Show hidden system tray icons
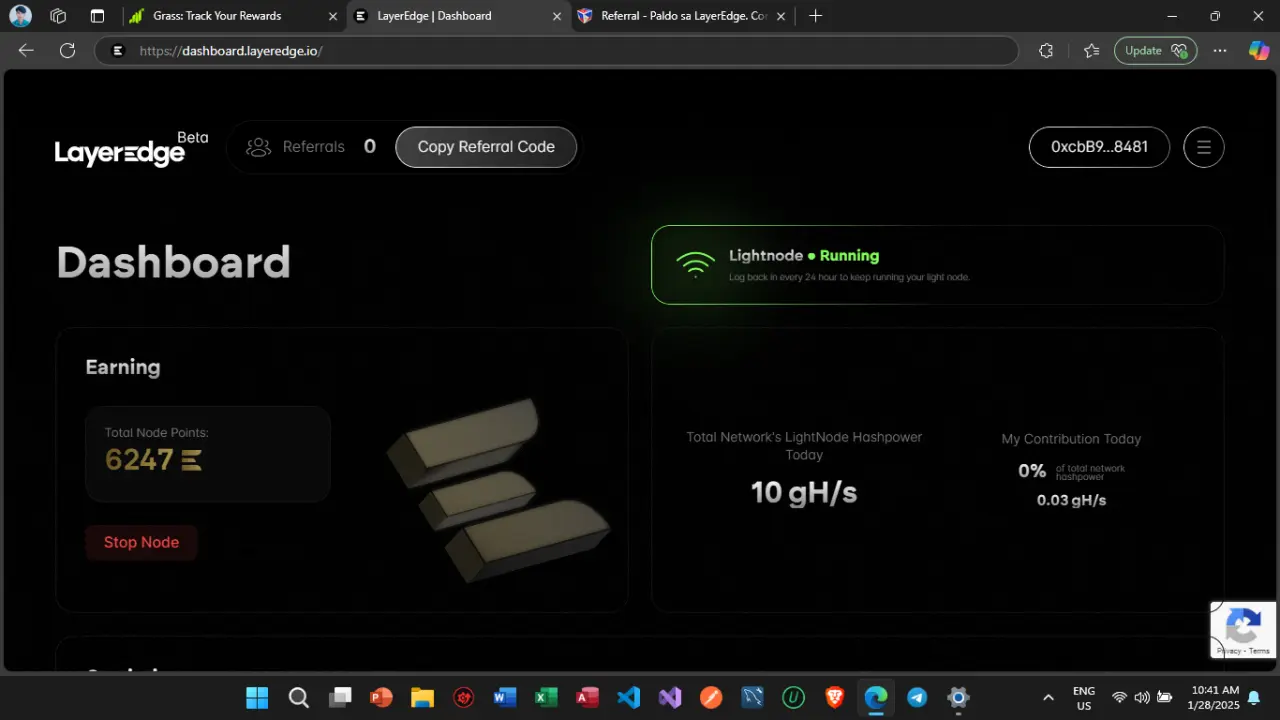The height and width of the screenshot is (720, 1280). tap(1048, 697)
